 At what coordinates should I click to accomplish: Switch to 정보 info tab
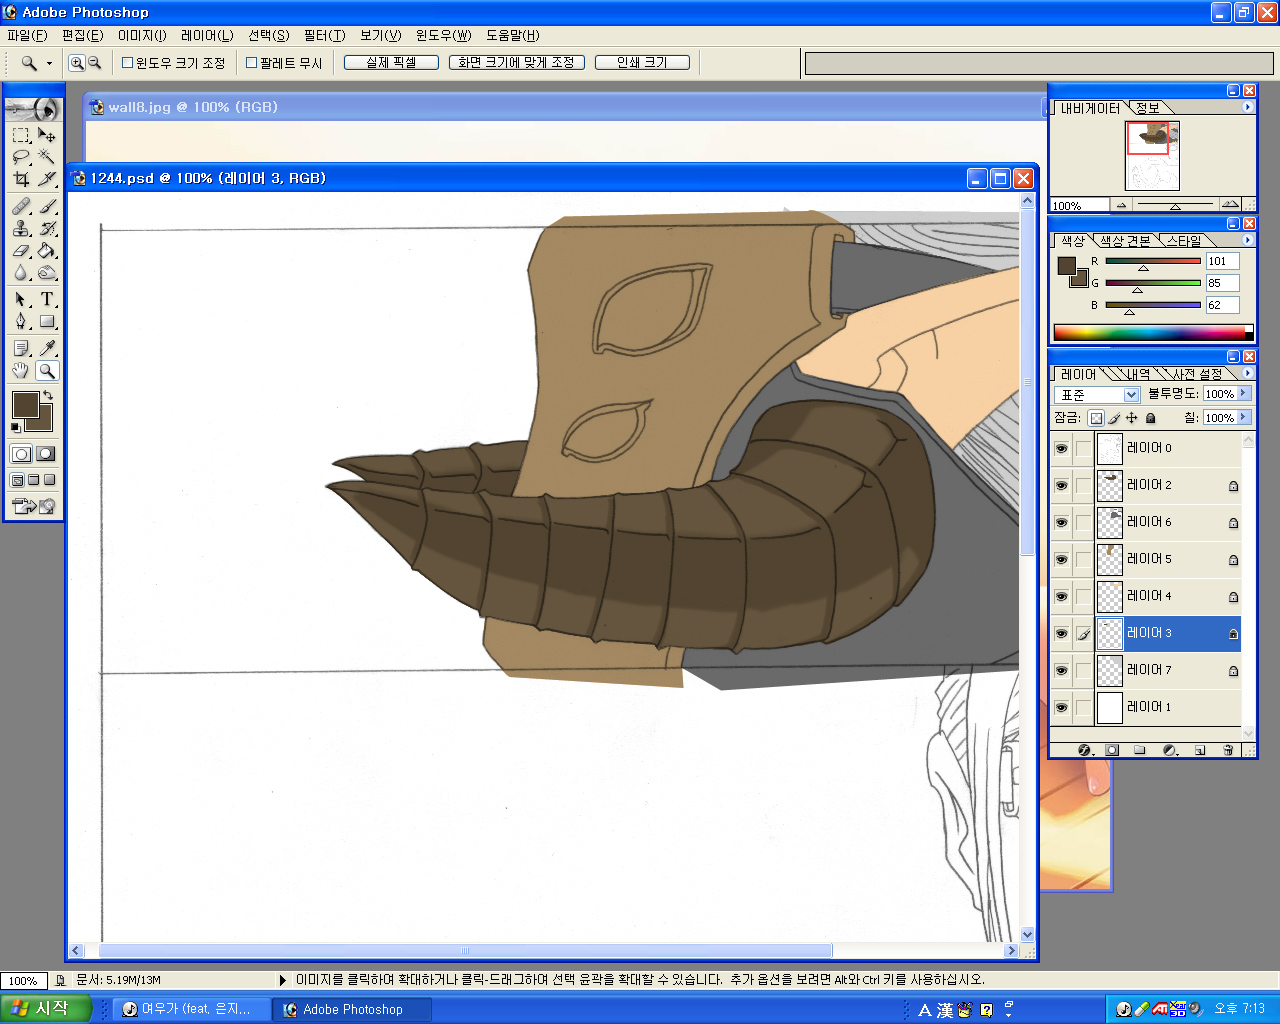pos(1147,108)
